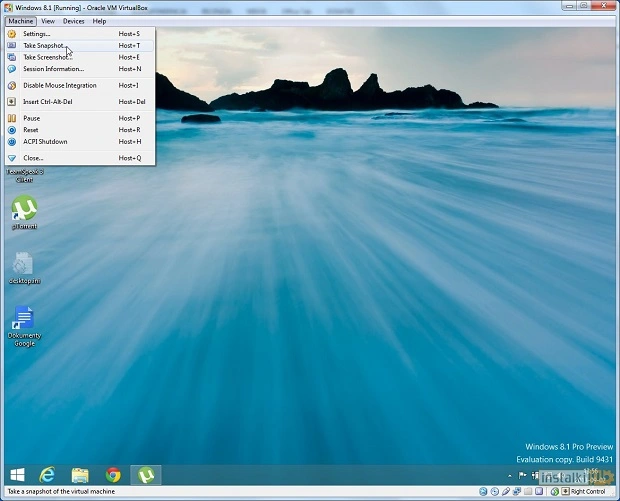Image resolution: width=620 pixels, height=501 pixels.
Task: Choose Take Snapshot in Machine menu
Action: click(80, 45)
